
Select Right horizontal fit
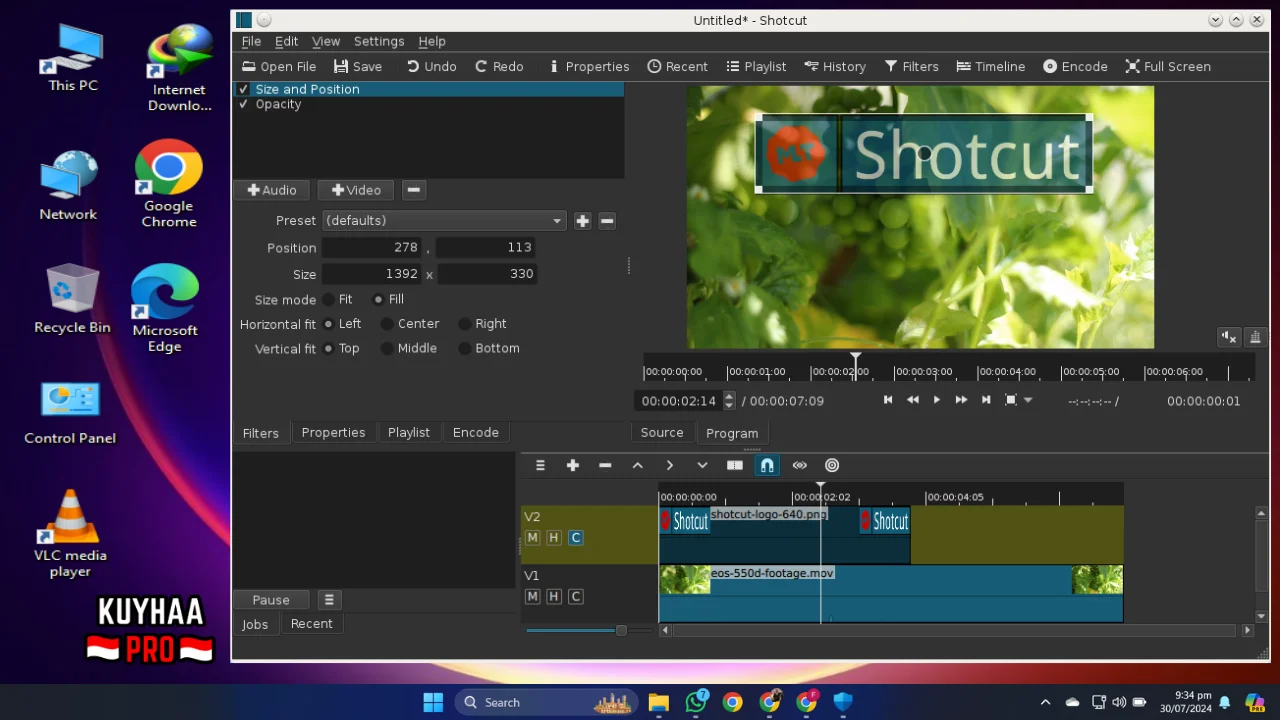pos(483,324)
